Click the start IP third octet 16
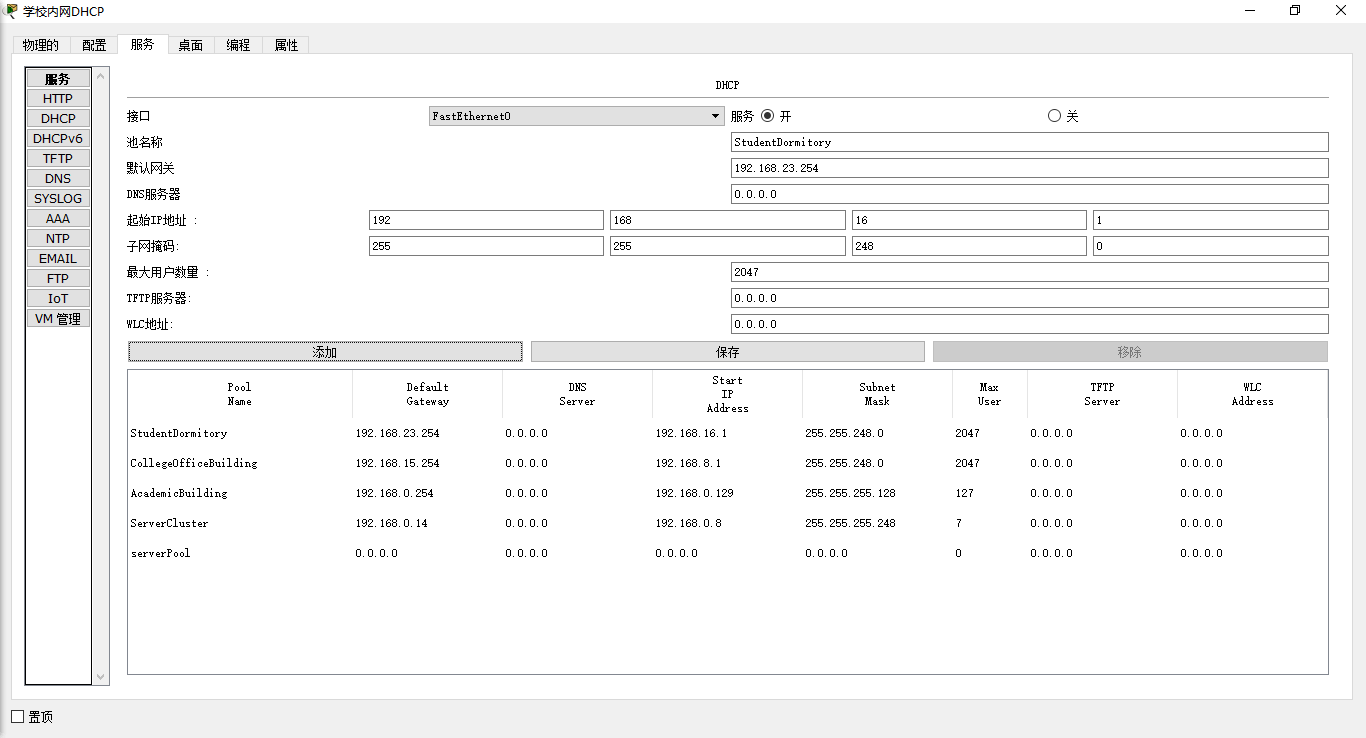1366x738 pixels. point(969,220)
